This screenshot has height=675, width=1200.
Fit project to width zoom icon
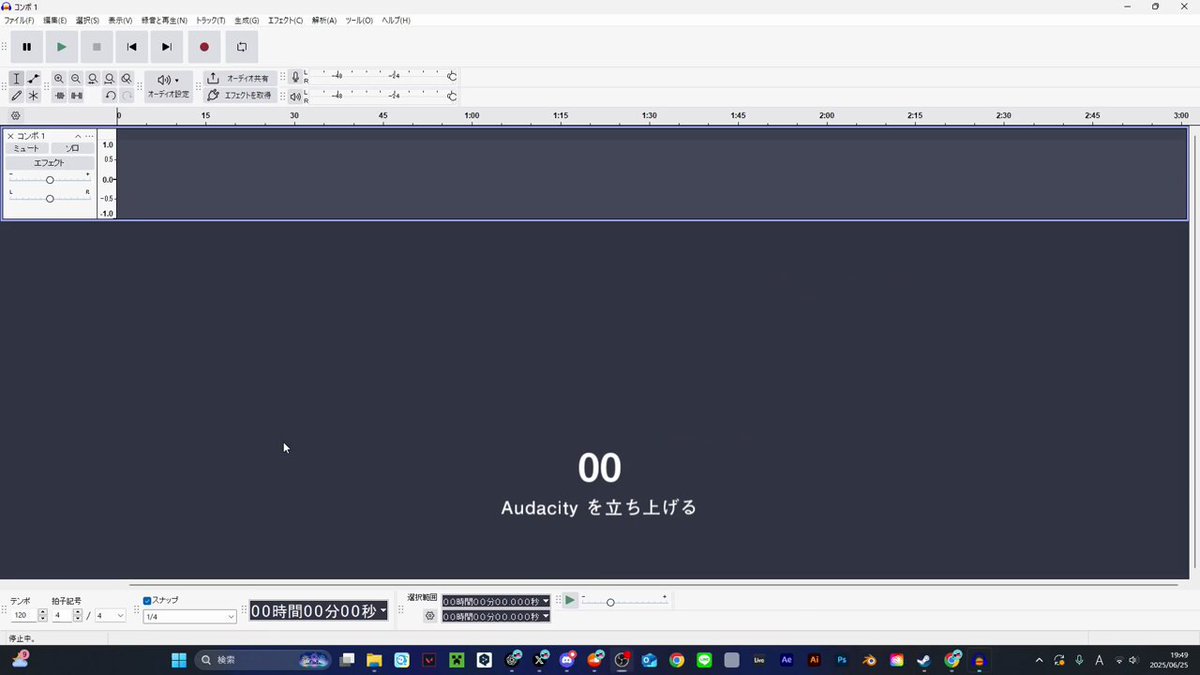(110, 79)
